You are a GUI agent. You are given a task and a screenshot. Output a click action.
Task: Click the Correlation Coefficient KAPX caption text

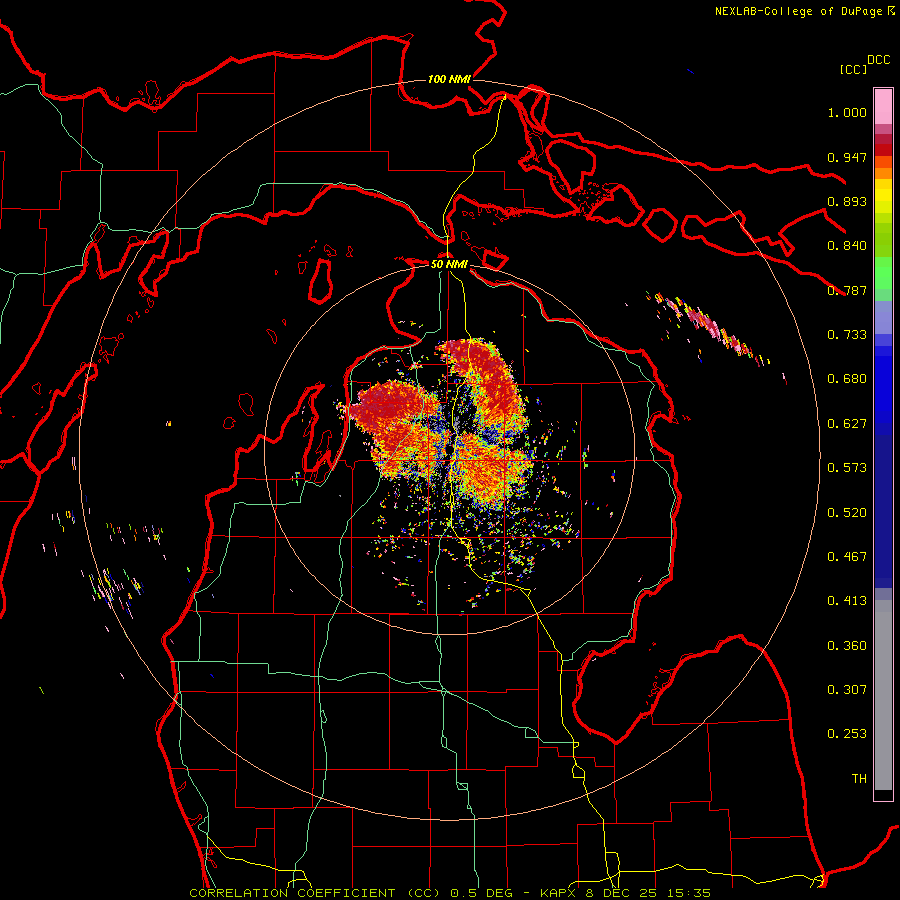pos(450,893)
